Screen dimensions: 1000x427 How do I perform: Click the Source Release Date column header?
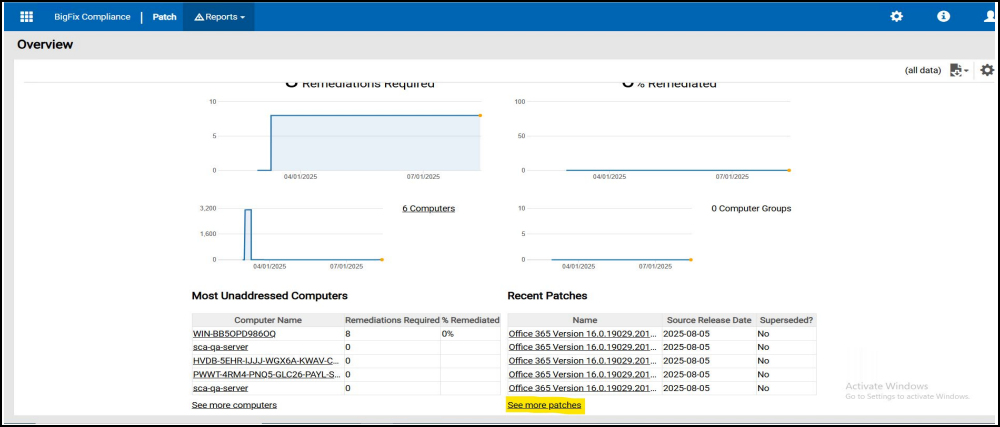(708, 319)
